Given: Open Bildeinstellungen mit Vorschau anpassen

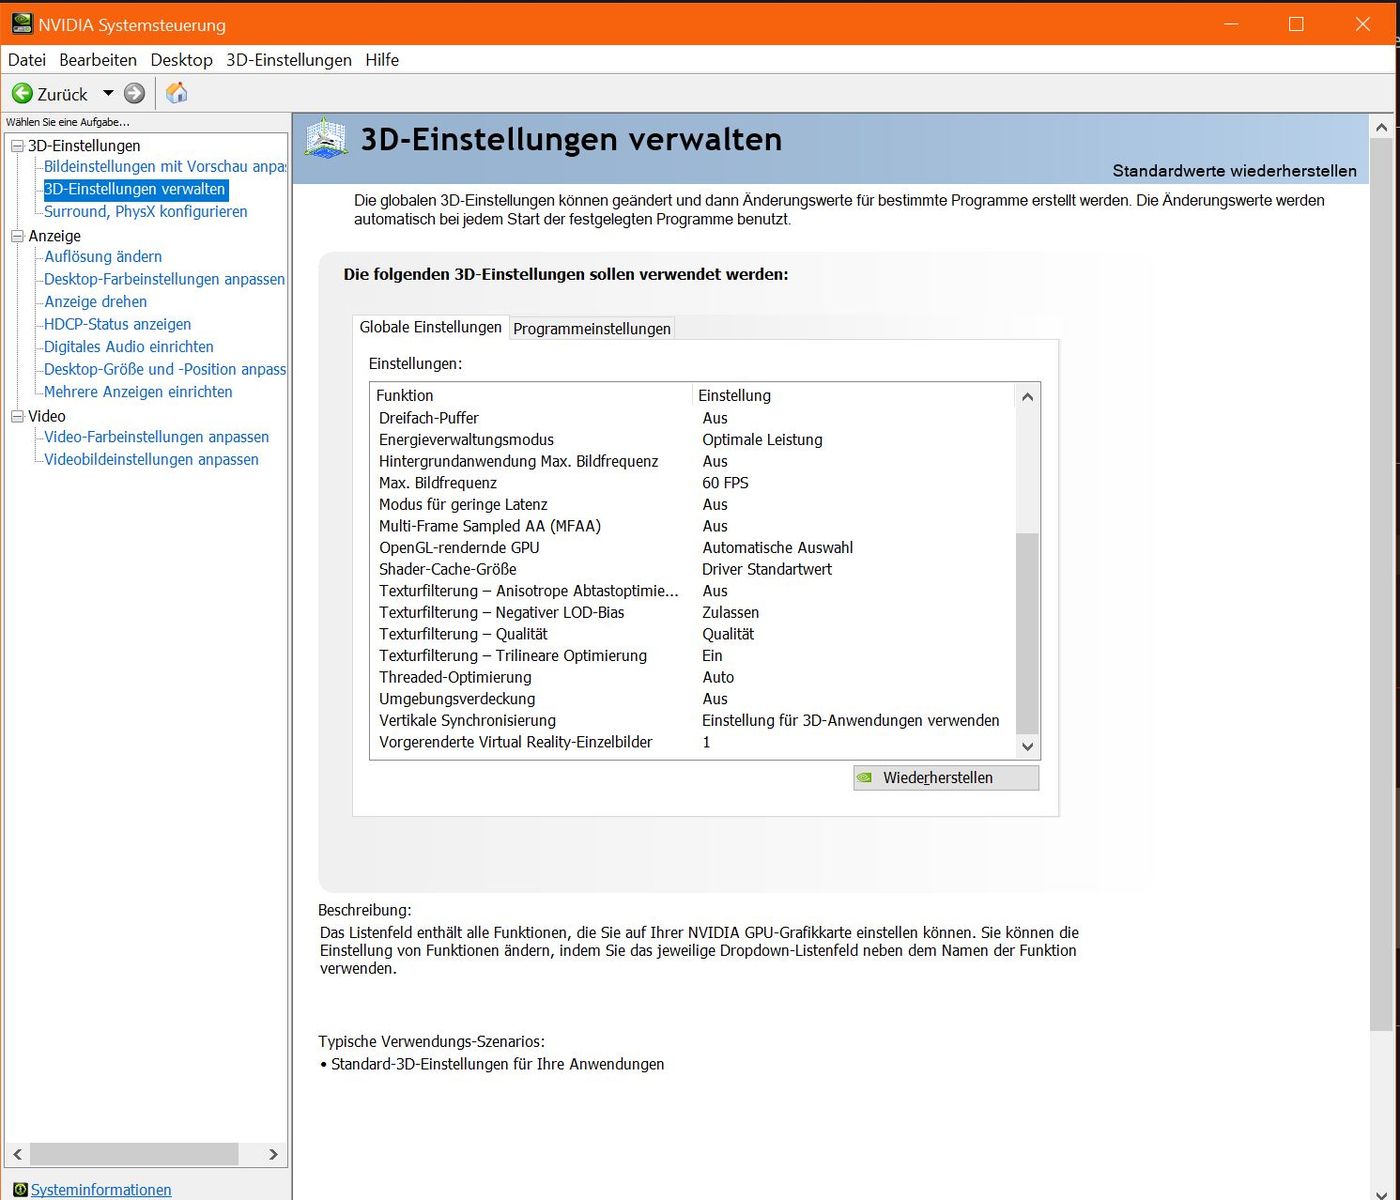Looking at the screenshot, I should tap(165, 167).
